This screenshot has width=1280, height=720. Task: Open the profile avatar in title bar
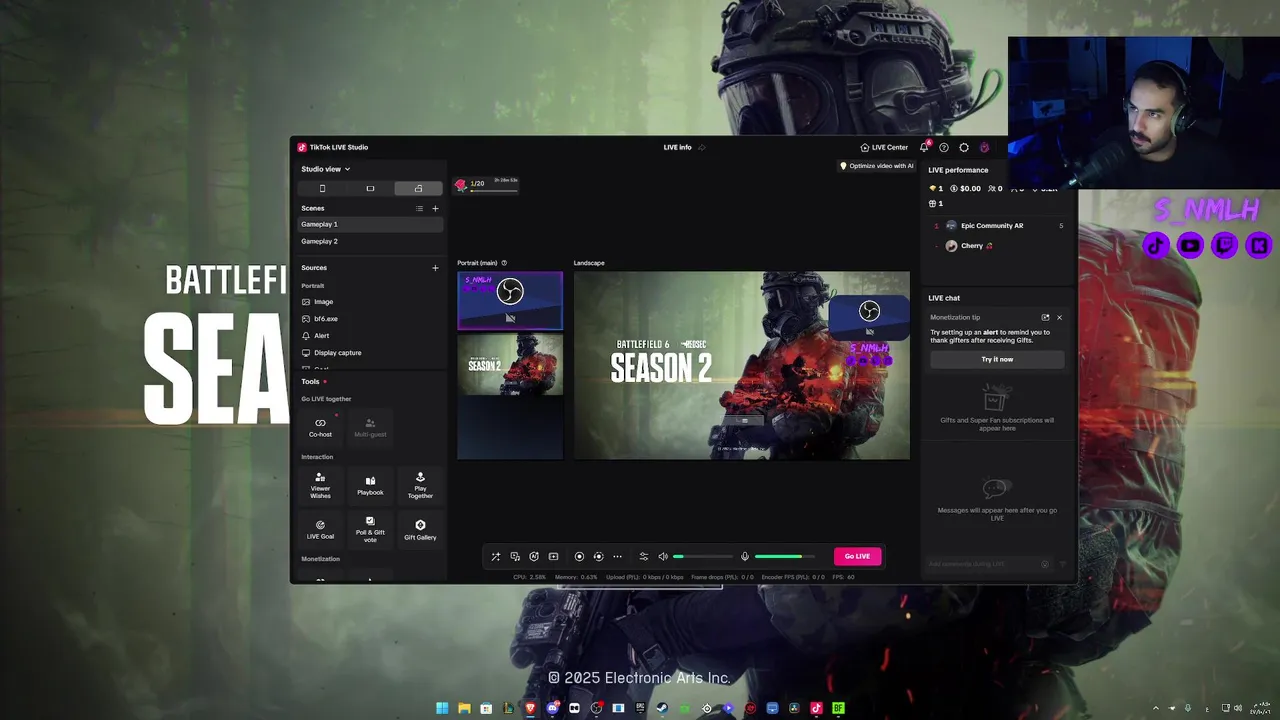(x=984, y=147)
